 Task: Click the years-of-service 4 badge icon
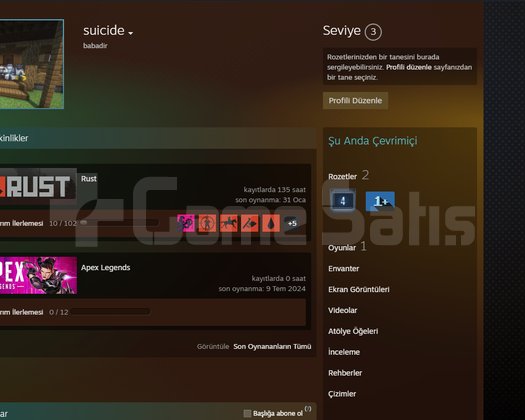coord(343,201)
